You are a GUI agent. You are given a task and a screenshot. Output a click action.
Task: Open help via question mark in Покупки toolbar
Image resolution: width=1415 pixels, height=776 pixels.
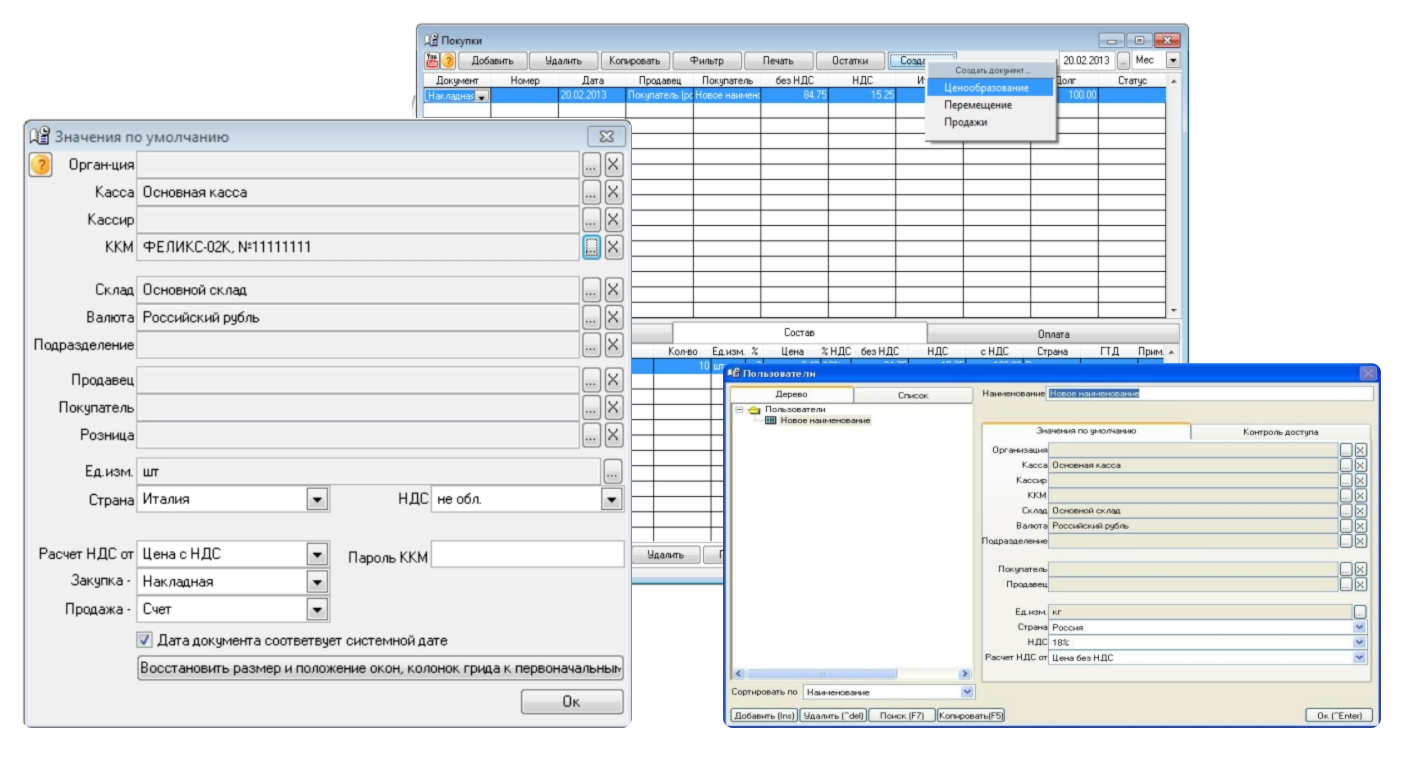tap(448, 61)
